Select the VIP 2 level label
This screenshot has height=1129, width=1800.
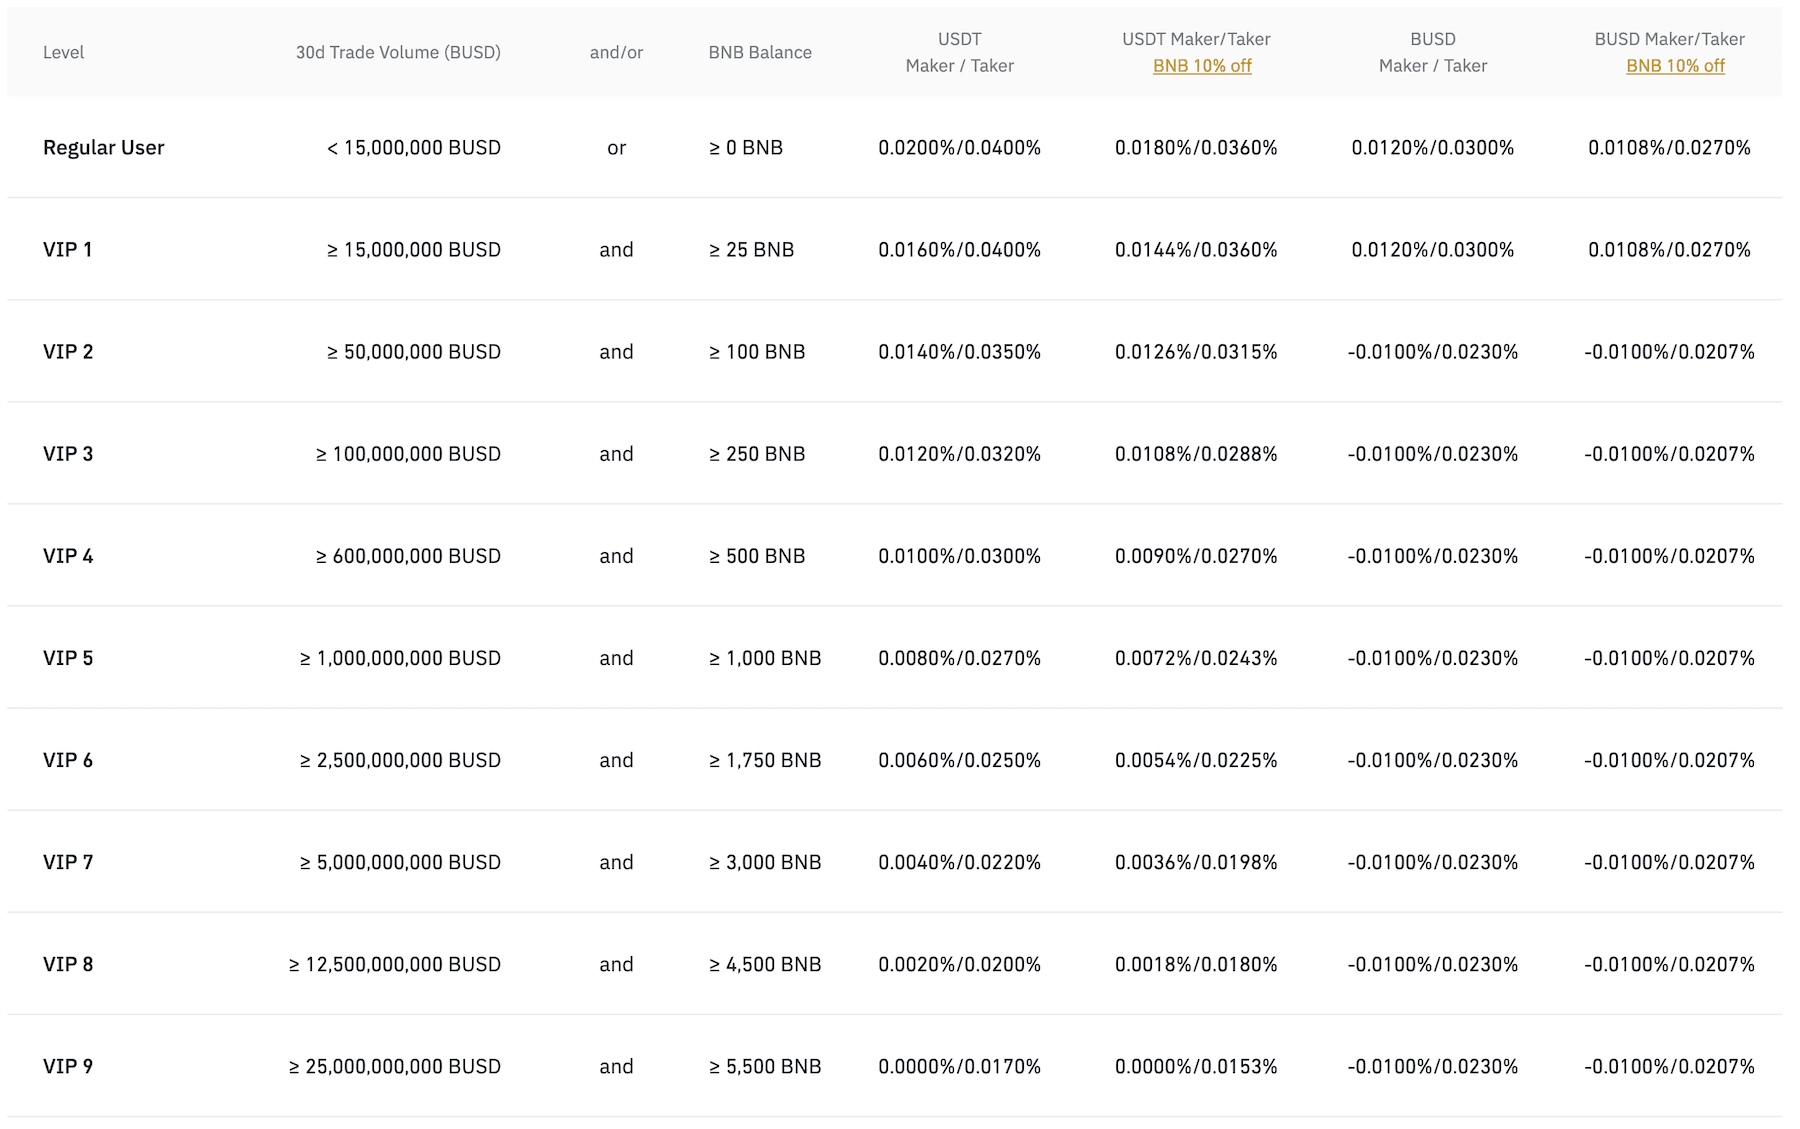(x=68, y=352)
